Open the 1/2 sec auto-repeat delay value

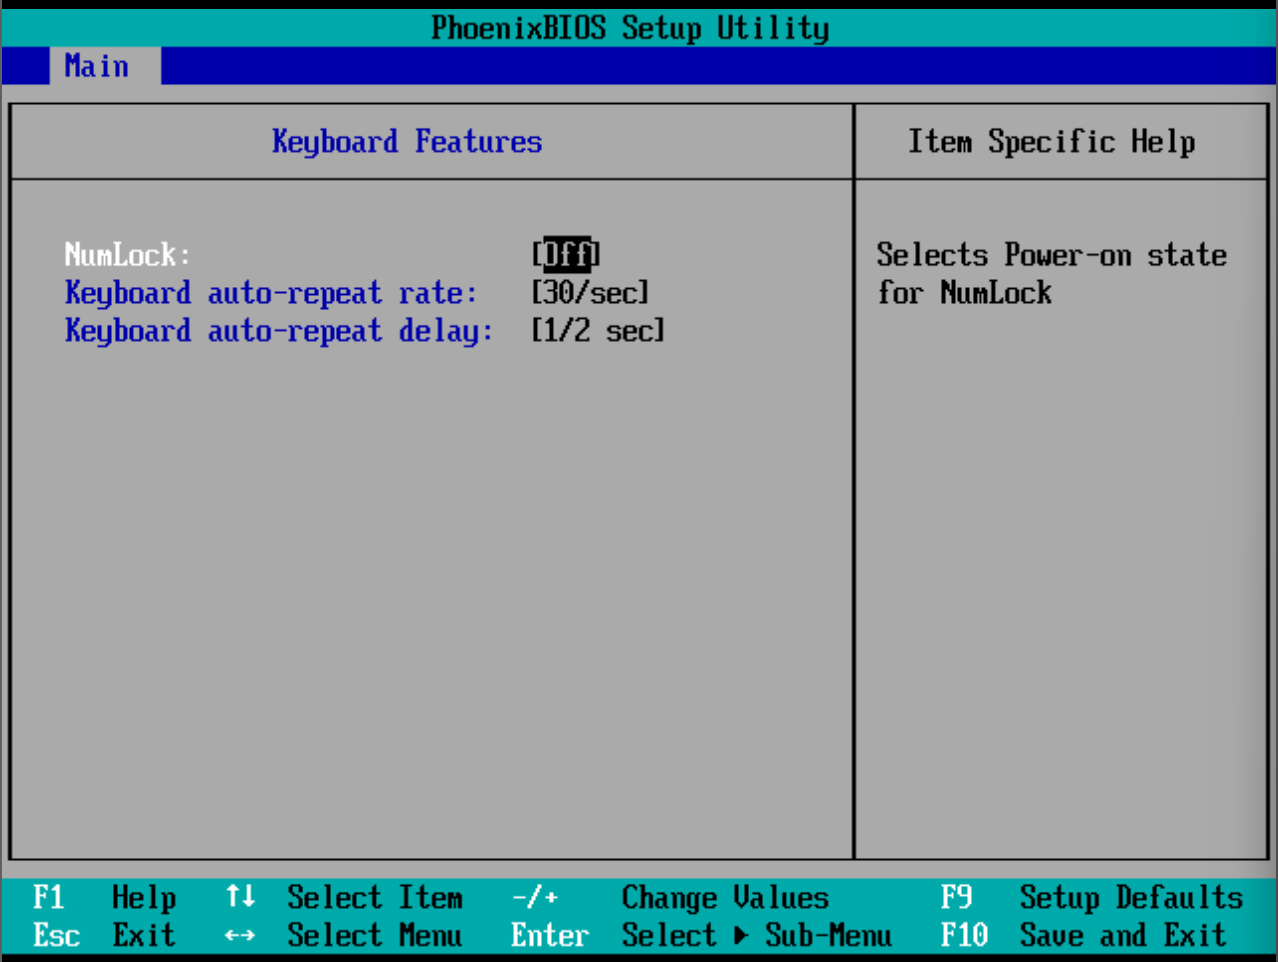(598, 331)
